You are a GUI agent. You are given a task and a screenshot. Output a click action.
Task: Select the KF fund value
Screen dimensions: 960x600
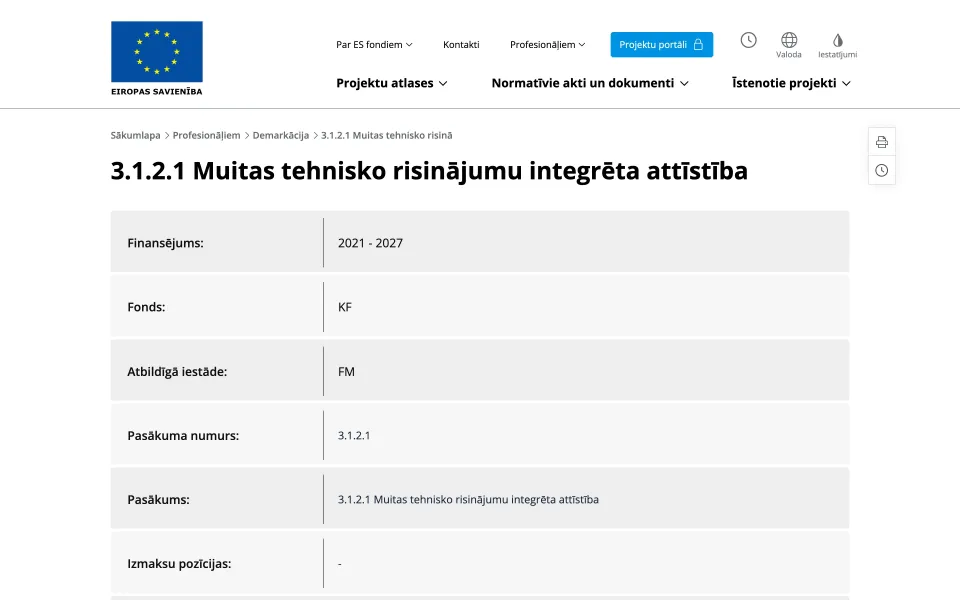[345, 307]
